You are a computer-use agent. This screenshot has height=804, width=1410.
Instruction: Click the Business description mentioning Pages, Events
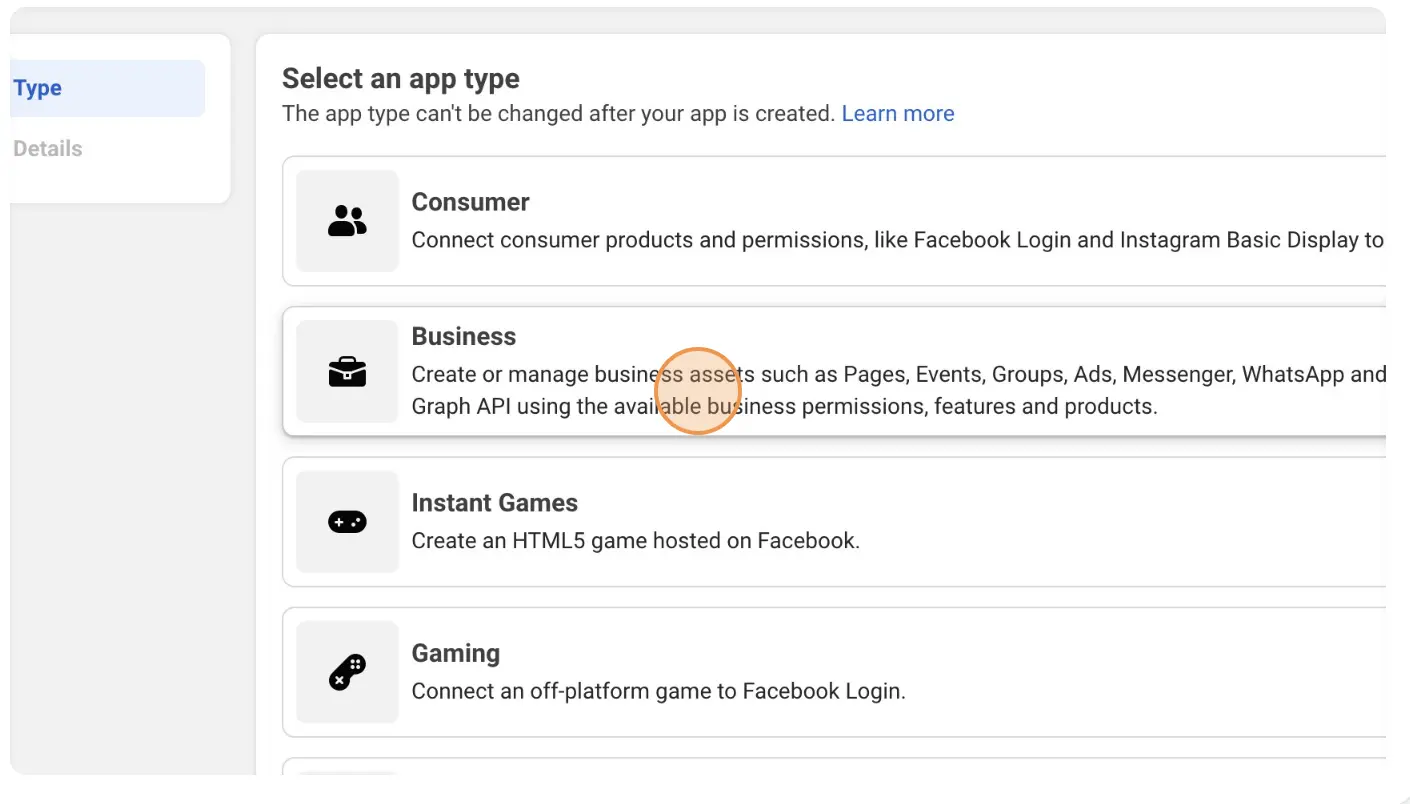(x=898, y=374)
